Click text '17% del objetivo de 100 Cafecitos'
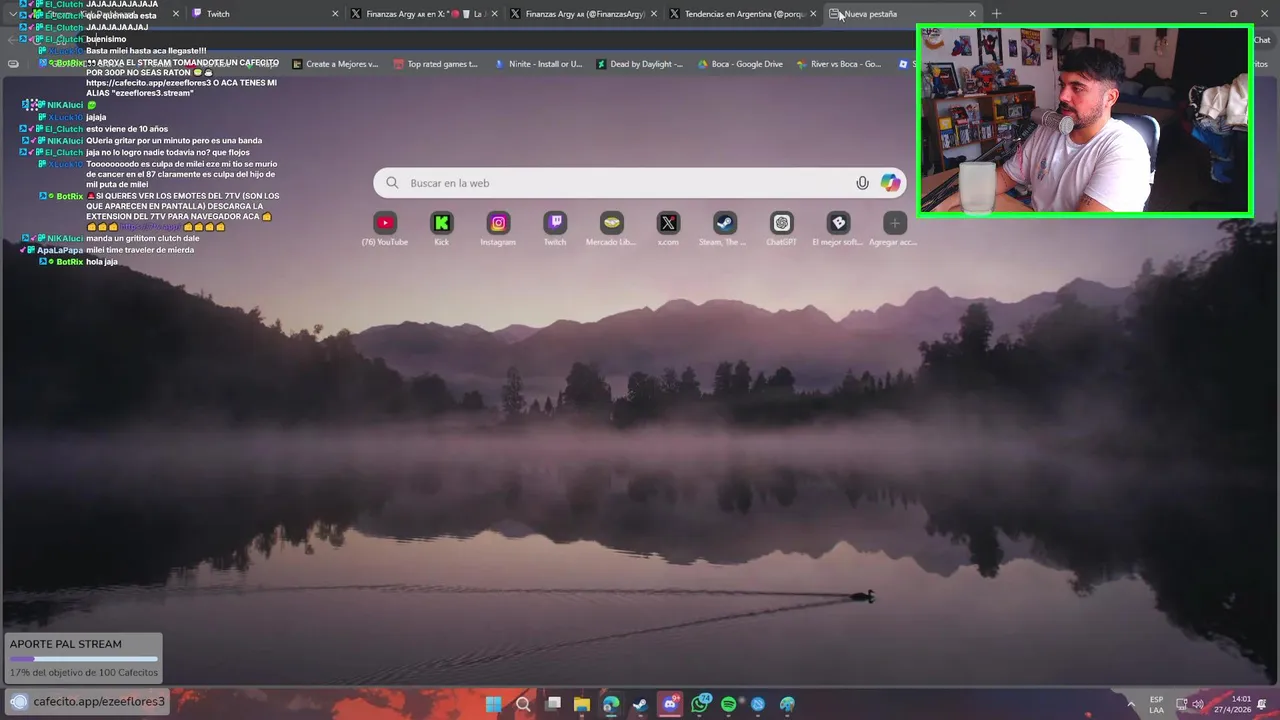 (x=84, y=672)
